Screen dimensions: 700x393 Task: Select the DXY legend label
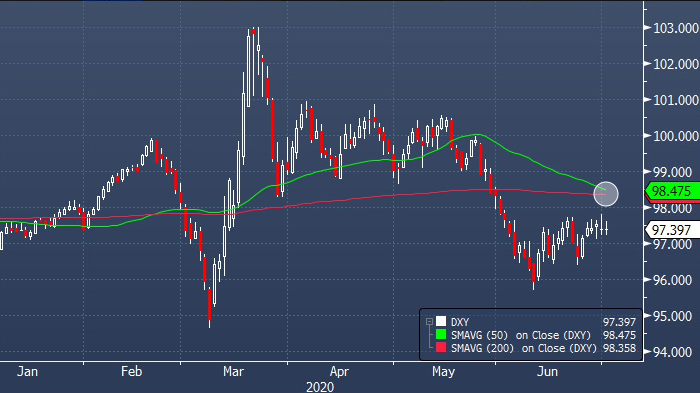(460, 322)
